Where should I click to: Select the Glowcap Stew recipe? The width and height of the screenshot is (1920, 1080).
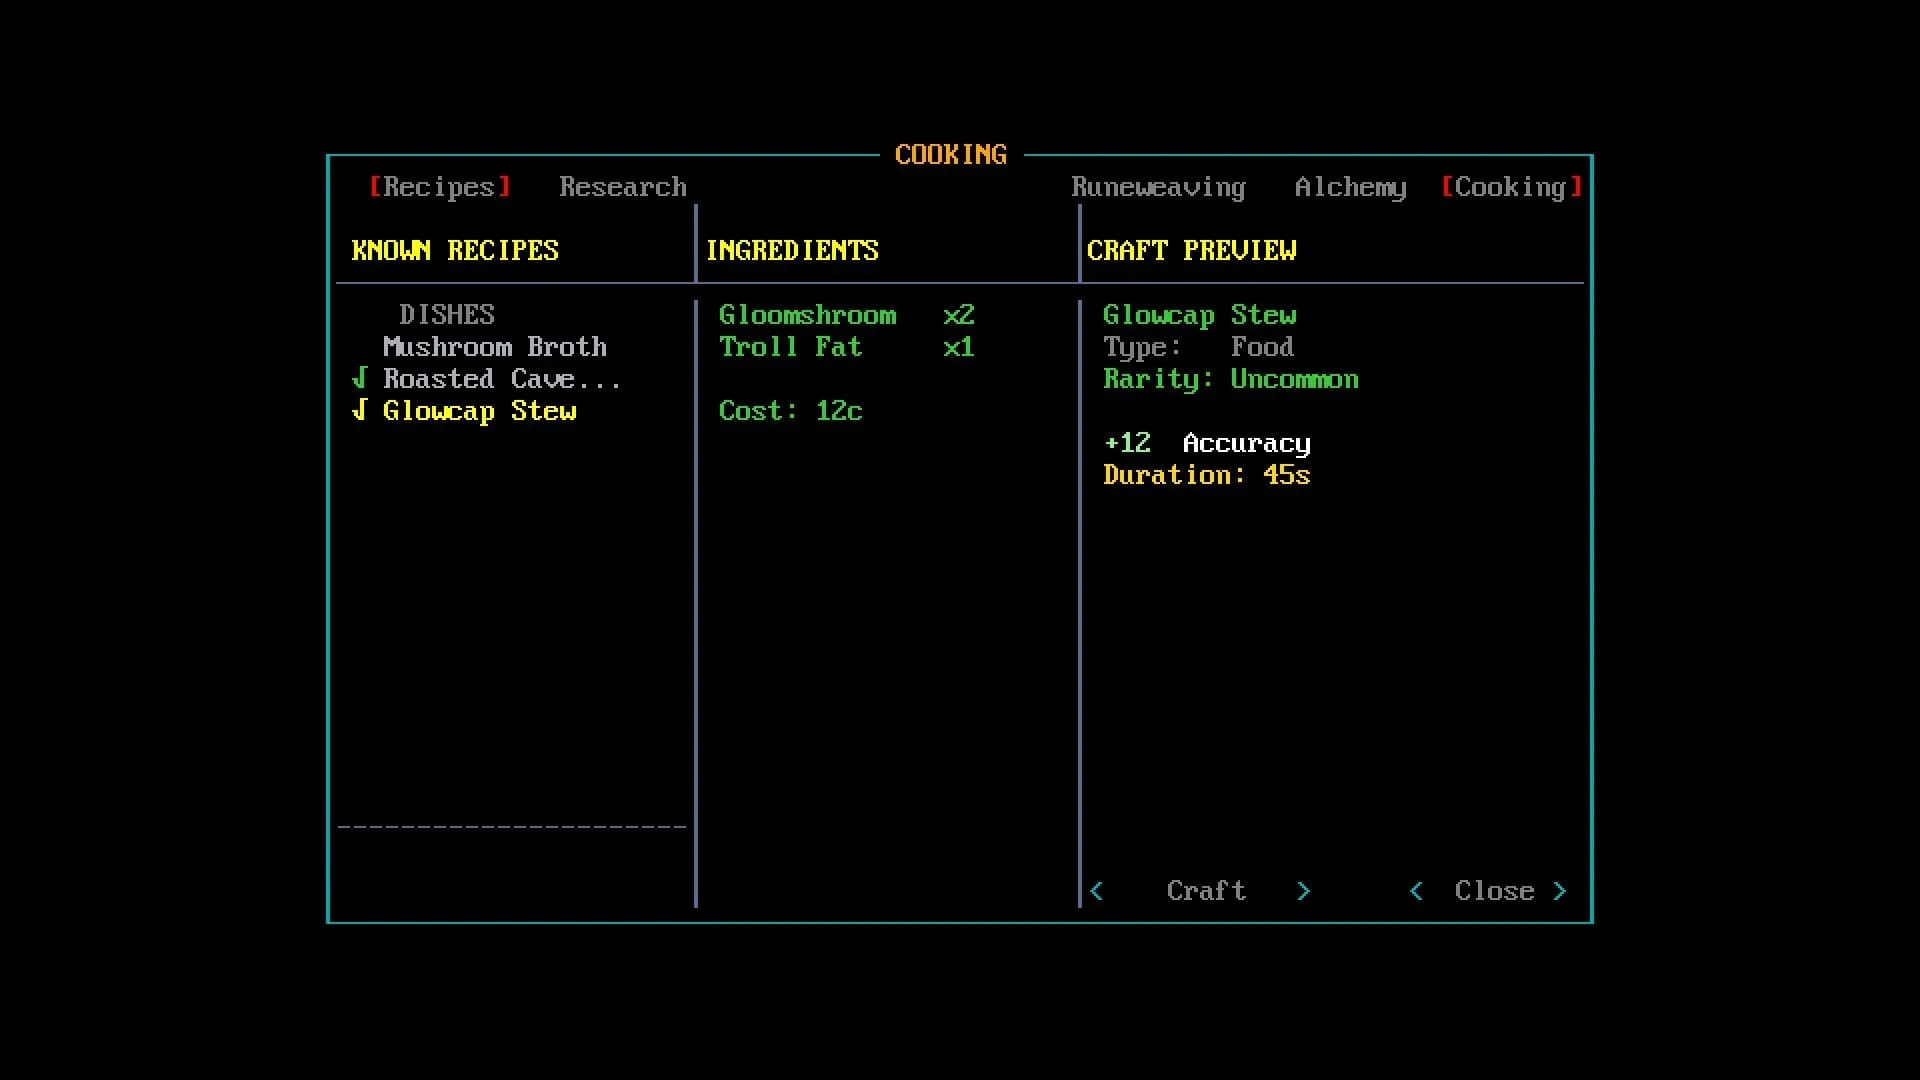480,411
